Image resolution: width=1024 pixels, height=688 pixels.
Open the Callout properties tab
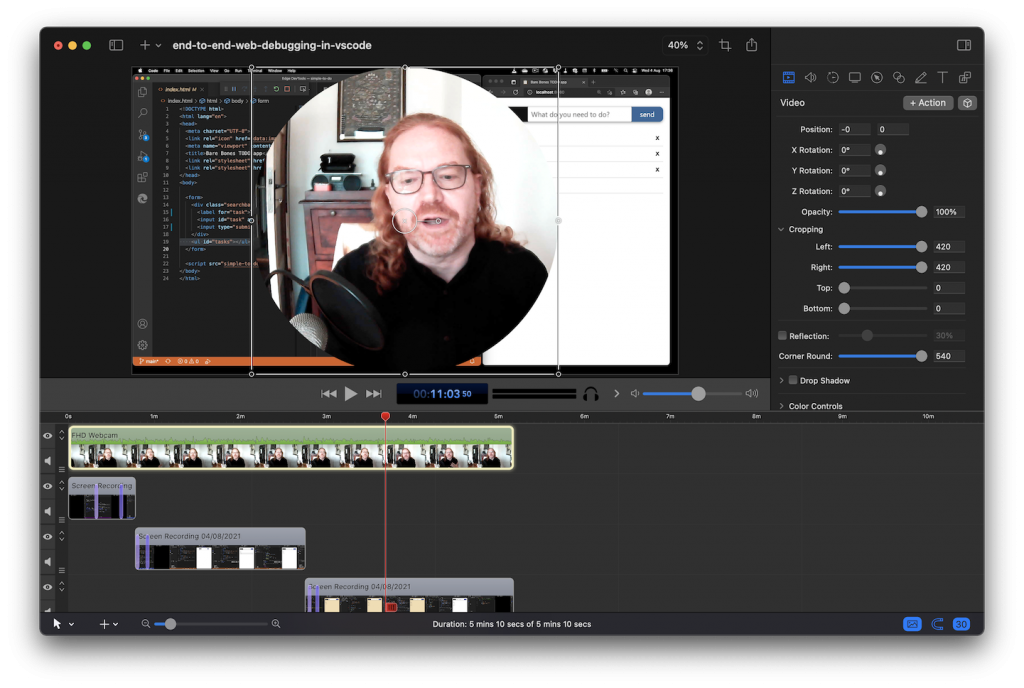(877, 78)
